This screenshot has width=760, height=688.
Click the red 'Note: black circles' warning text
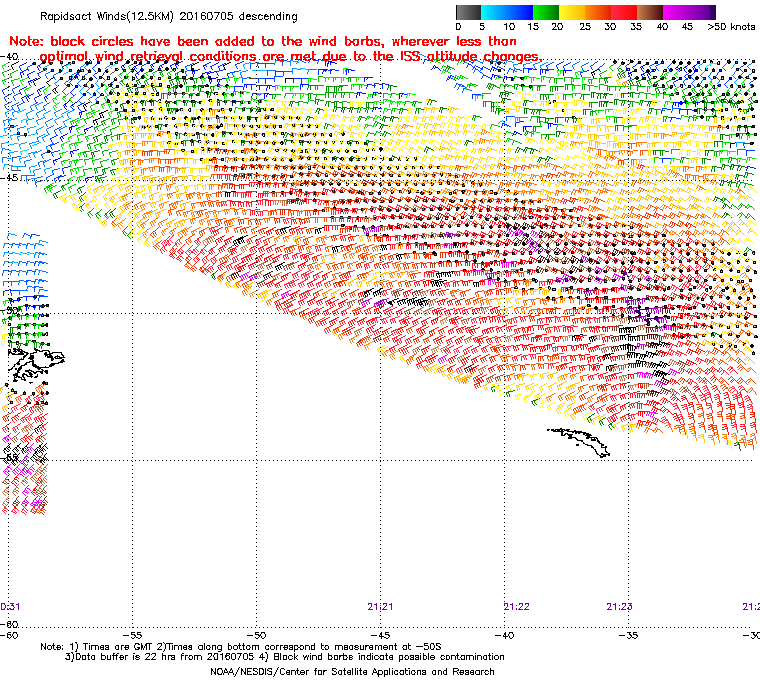click(x=263, y=41)
